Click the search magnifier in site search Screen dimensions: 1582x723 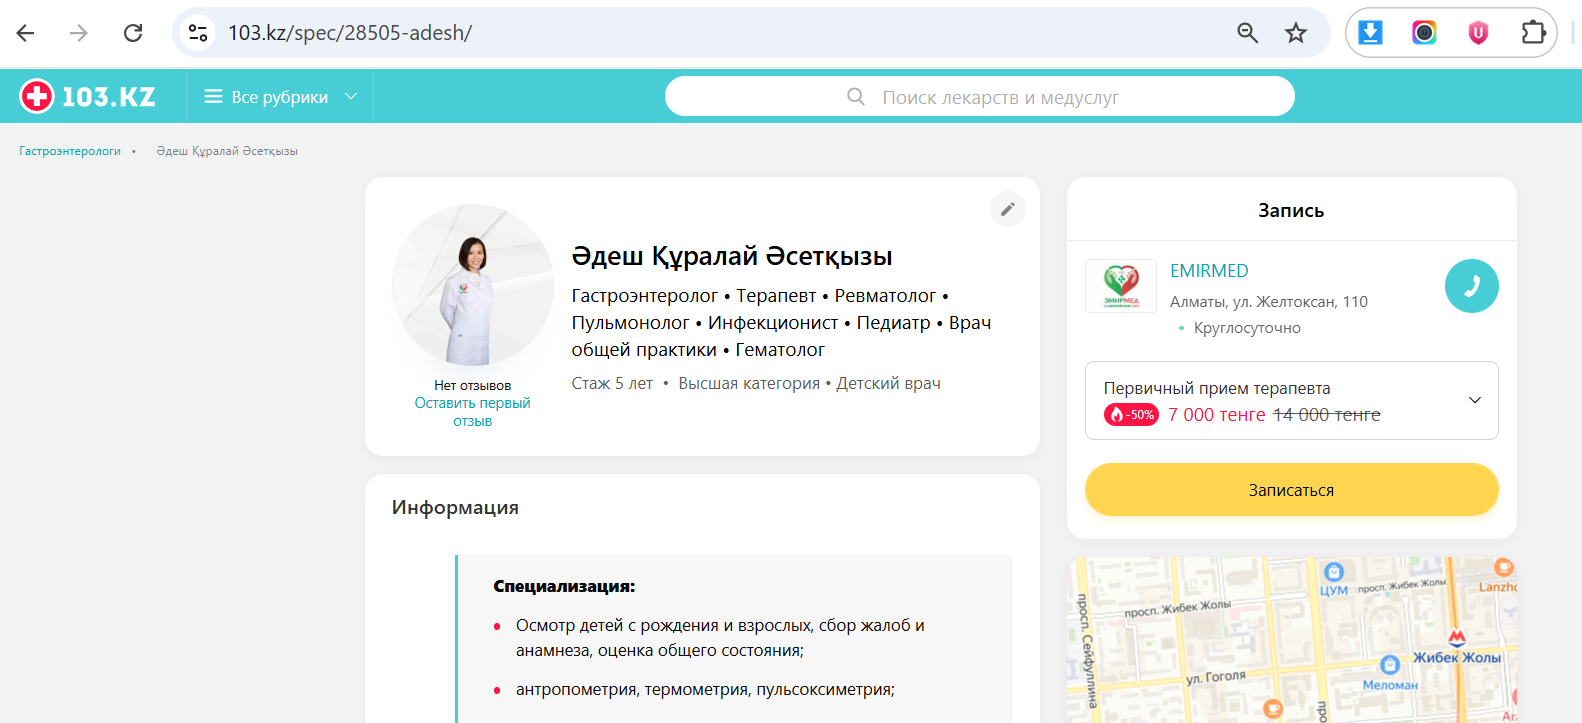(856, 97)
